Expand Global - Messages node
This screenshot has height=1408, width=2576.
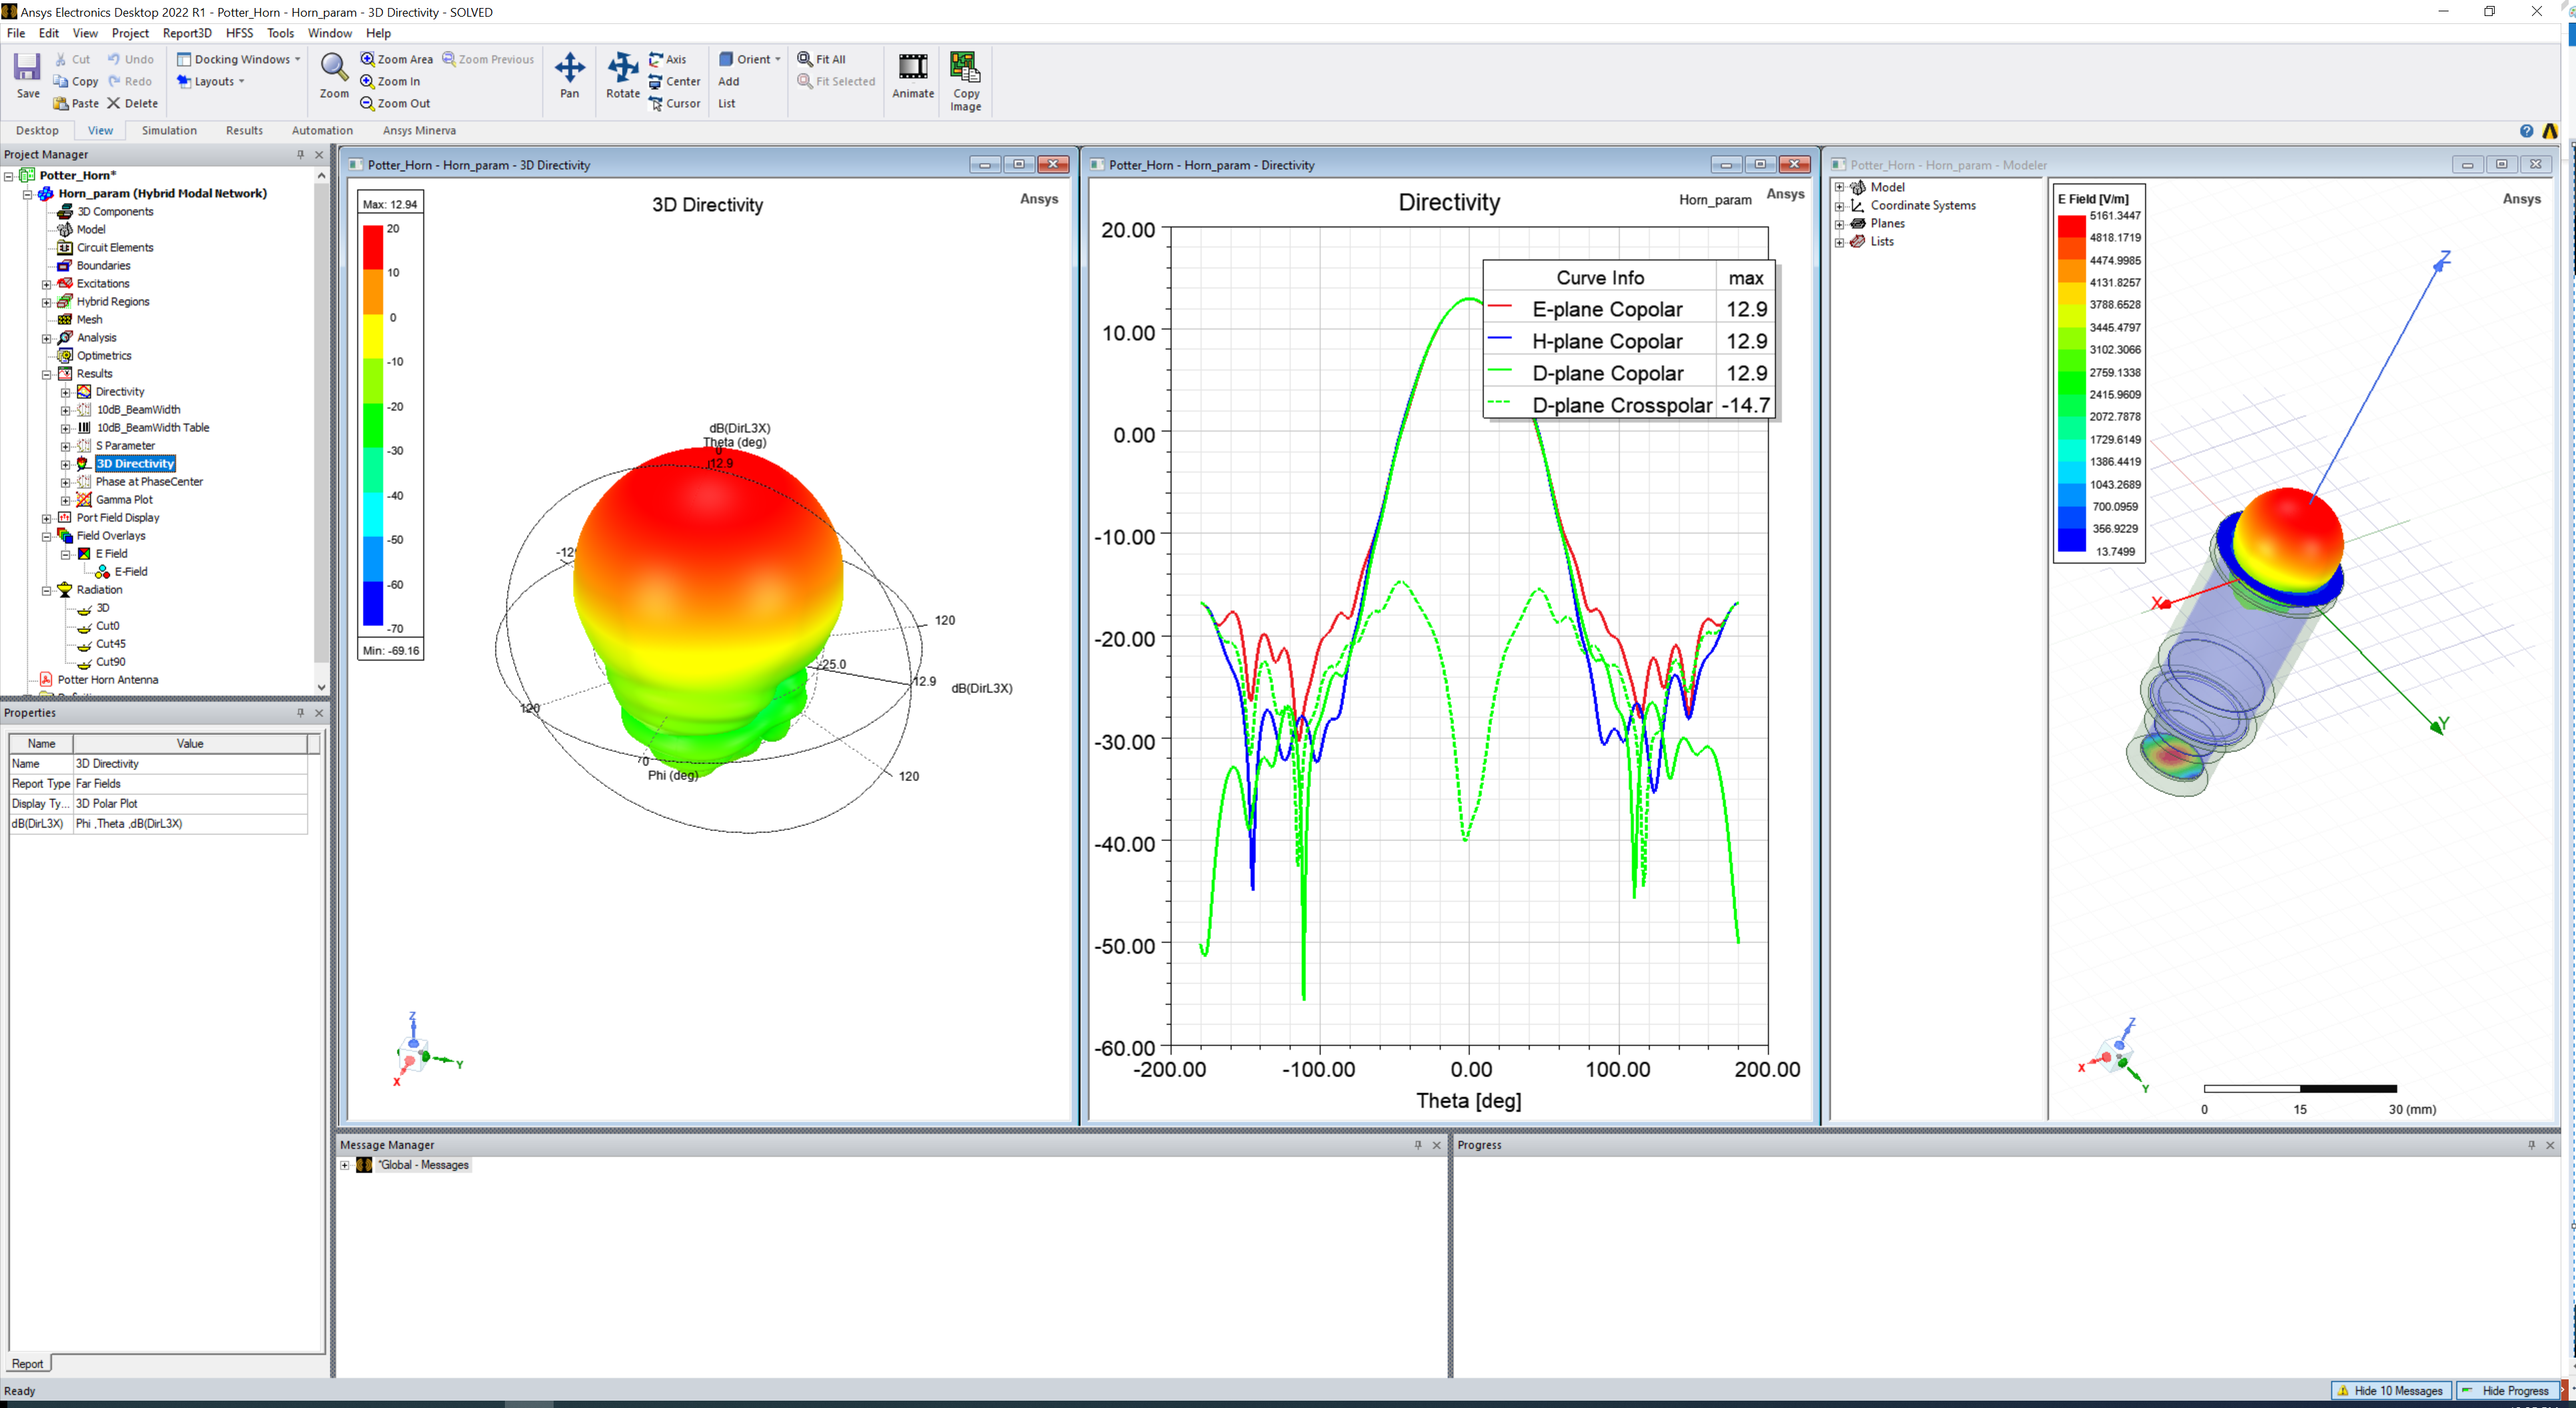tap(345, 1165)
